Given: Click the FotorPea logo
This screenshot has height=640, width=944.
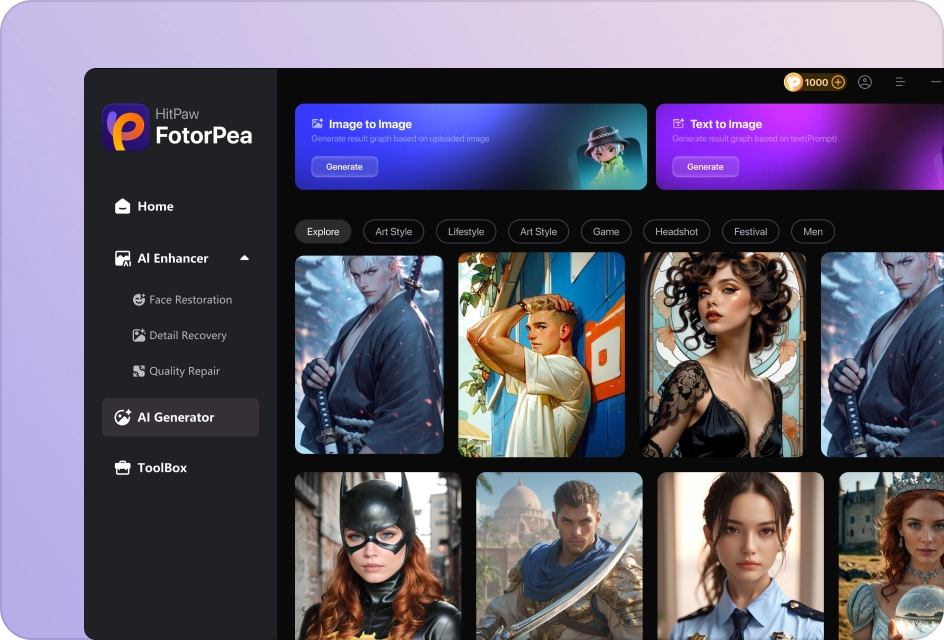Looking at the screenshot, I should click(125, 127).
